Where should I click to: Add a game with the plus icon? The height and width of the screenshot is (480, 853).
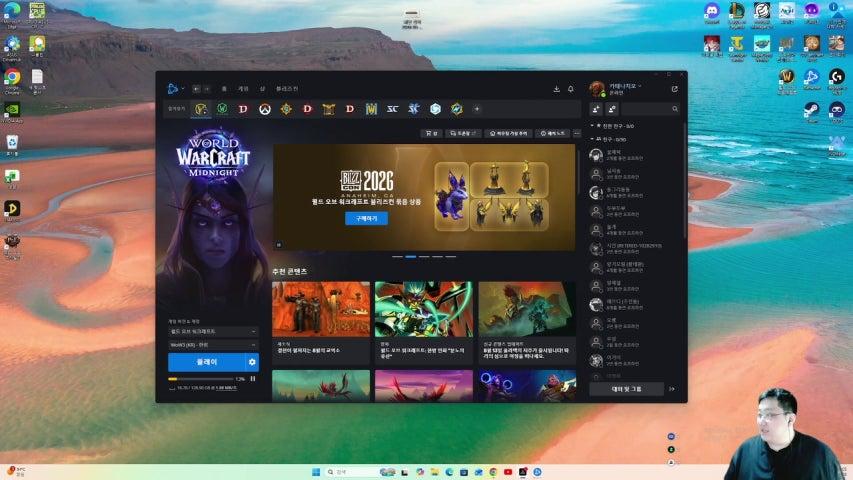click(x=477, y=109)
